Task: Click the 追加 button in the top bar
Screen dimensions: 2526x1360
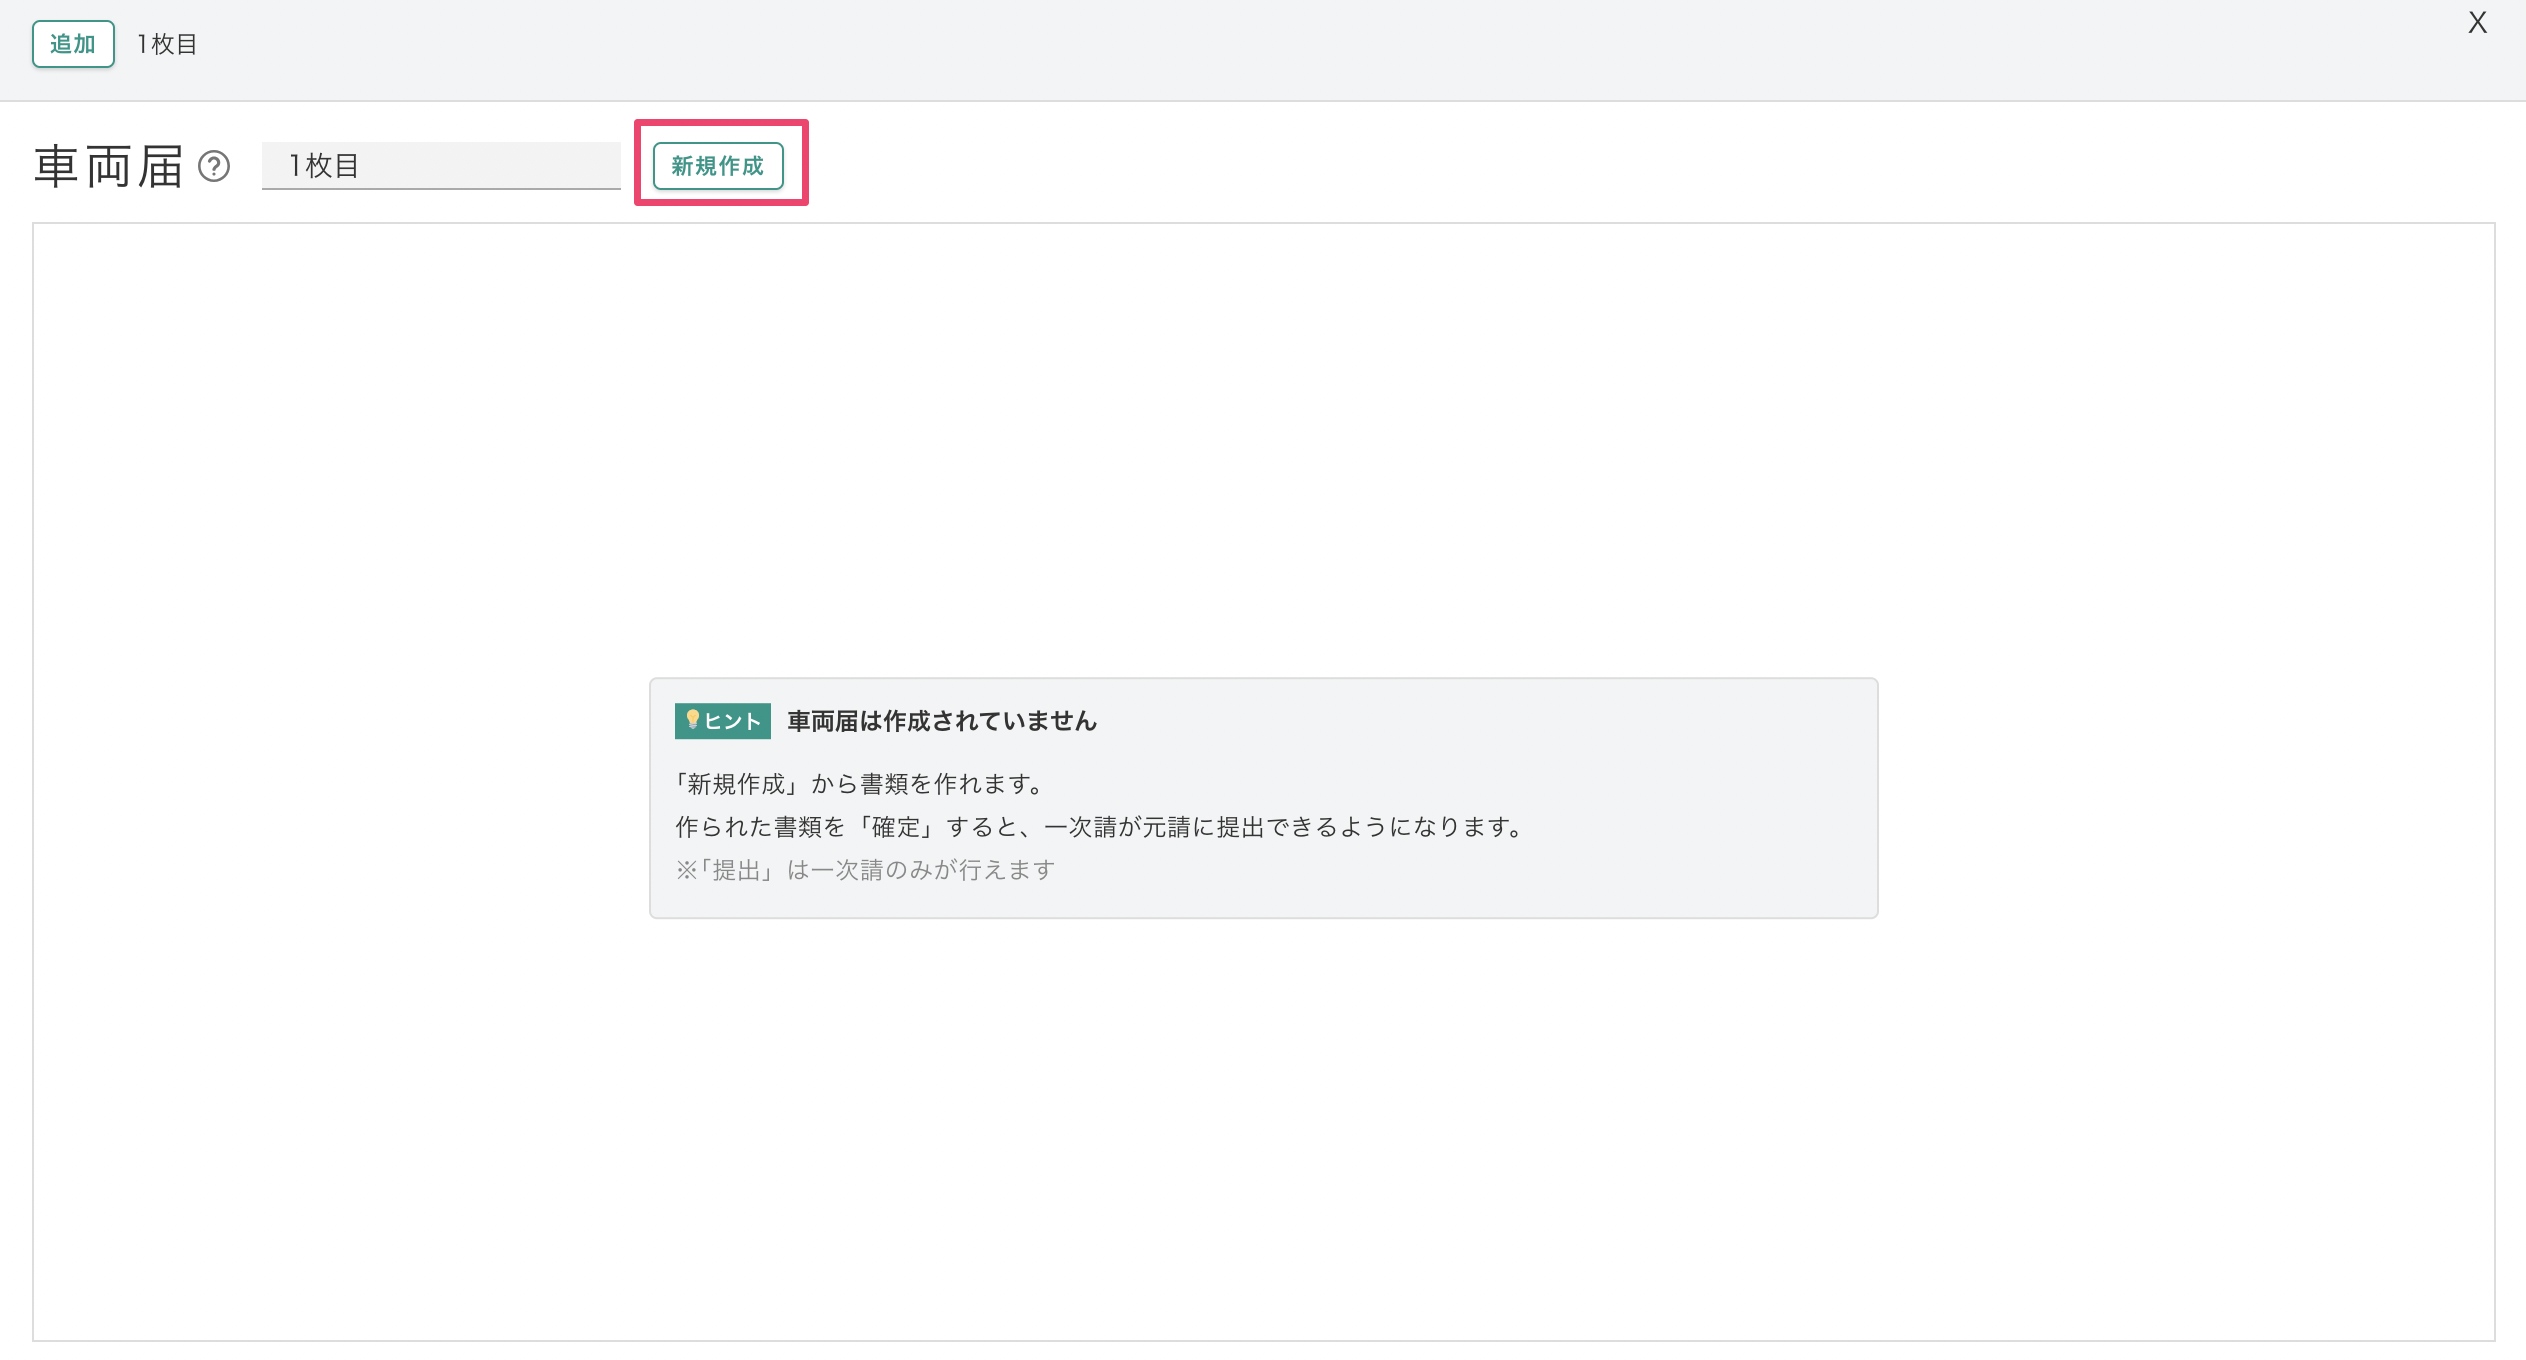Action: [73, 44]
